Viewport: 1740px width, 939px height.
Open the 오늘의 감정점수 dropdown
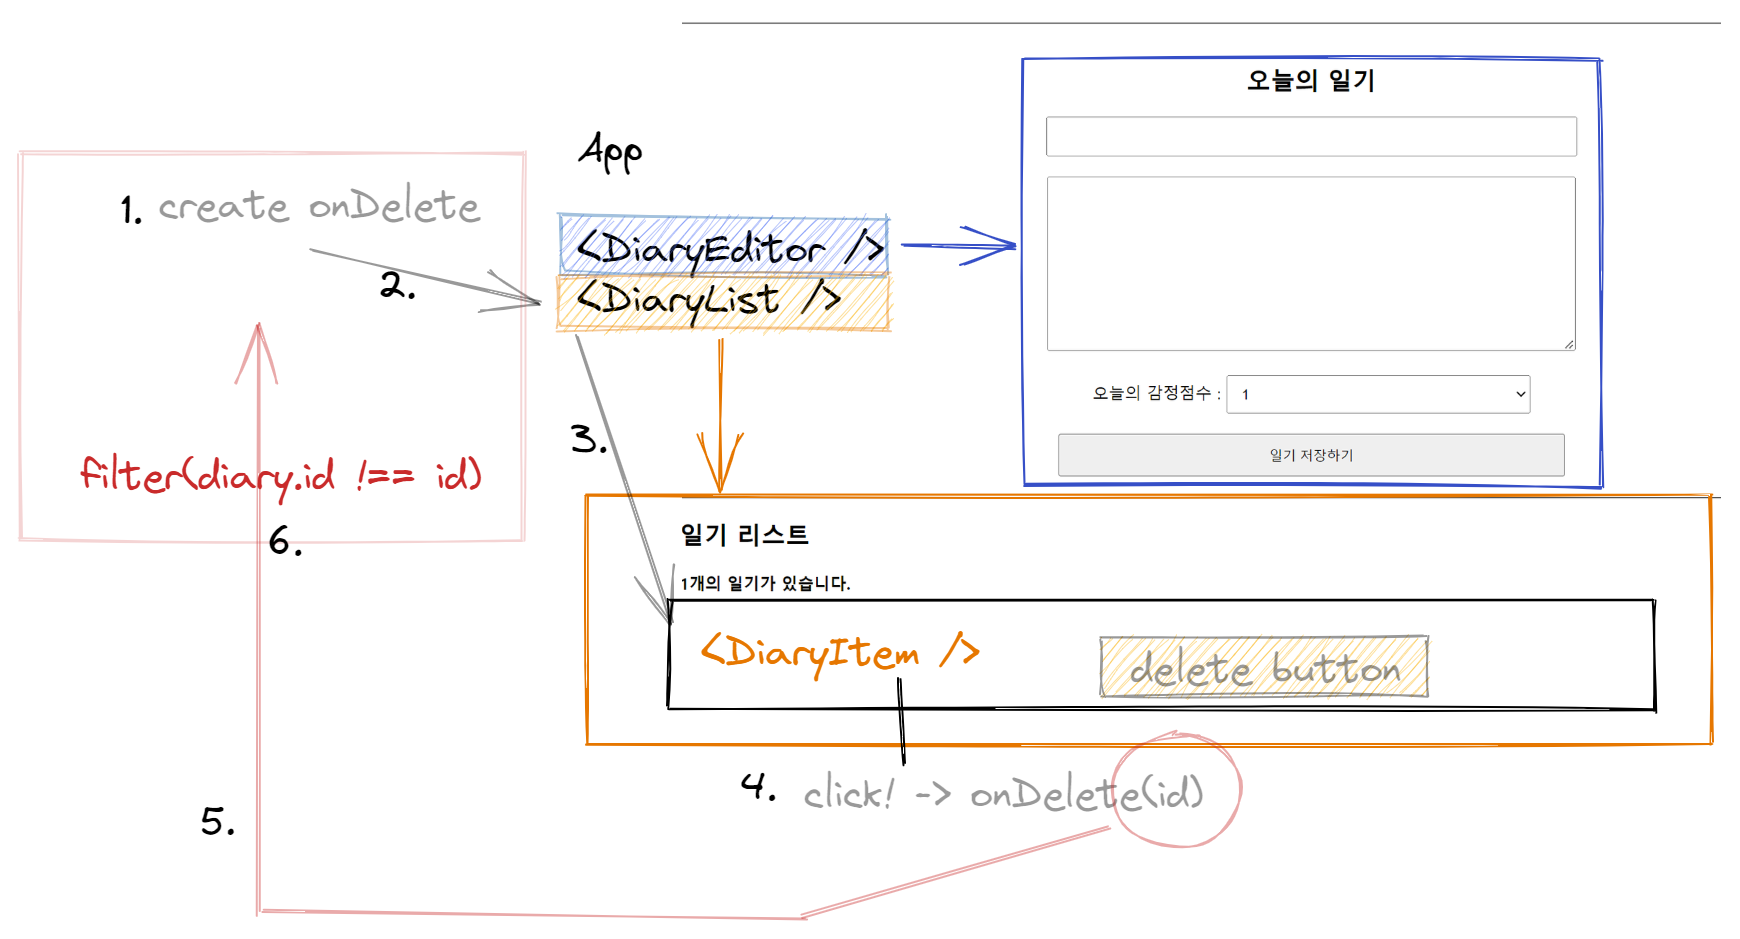[1378, 394]
